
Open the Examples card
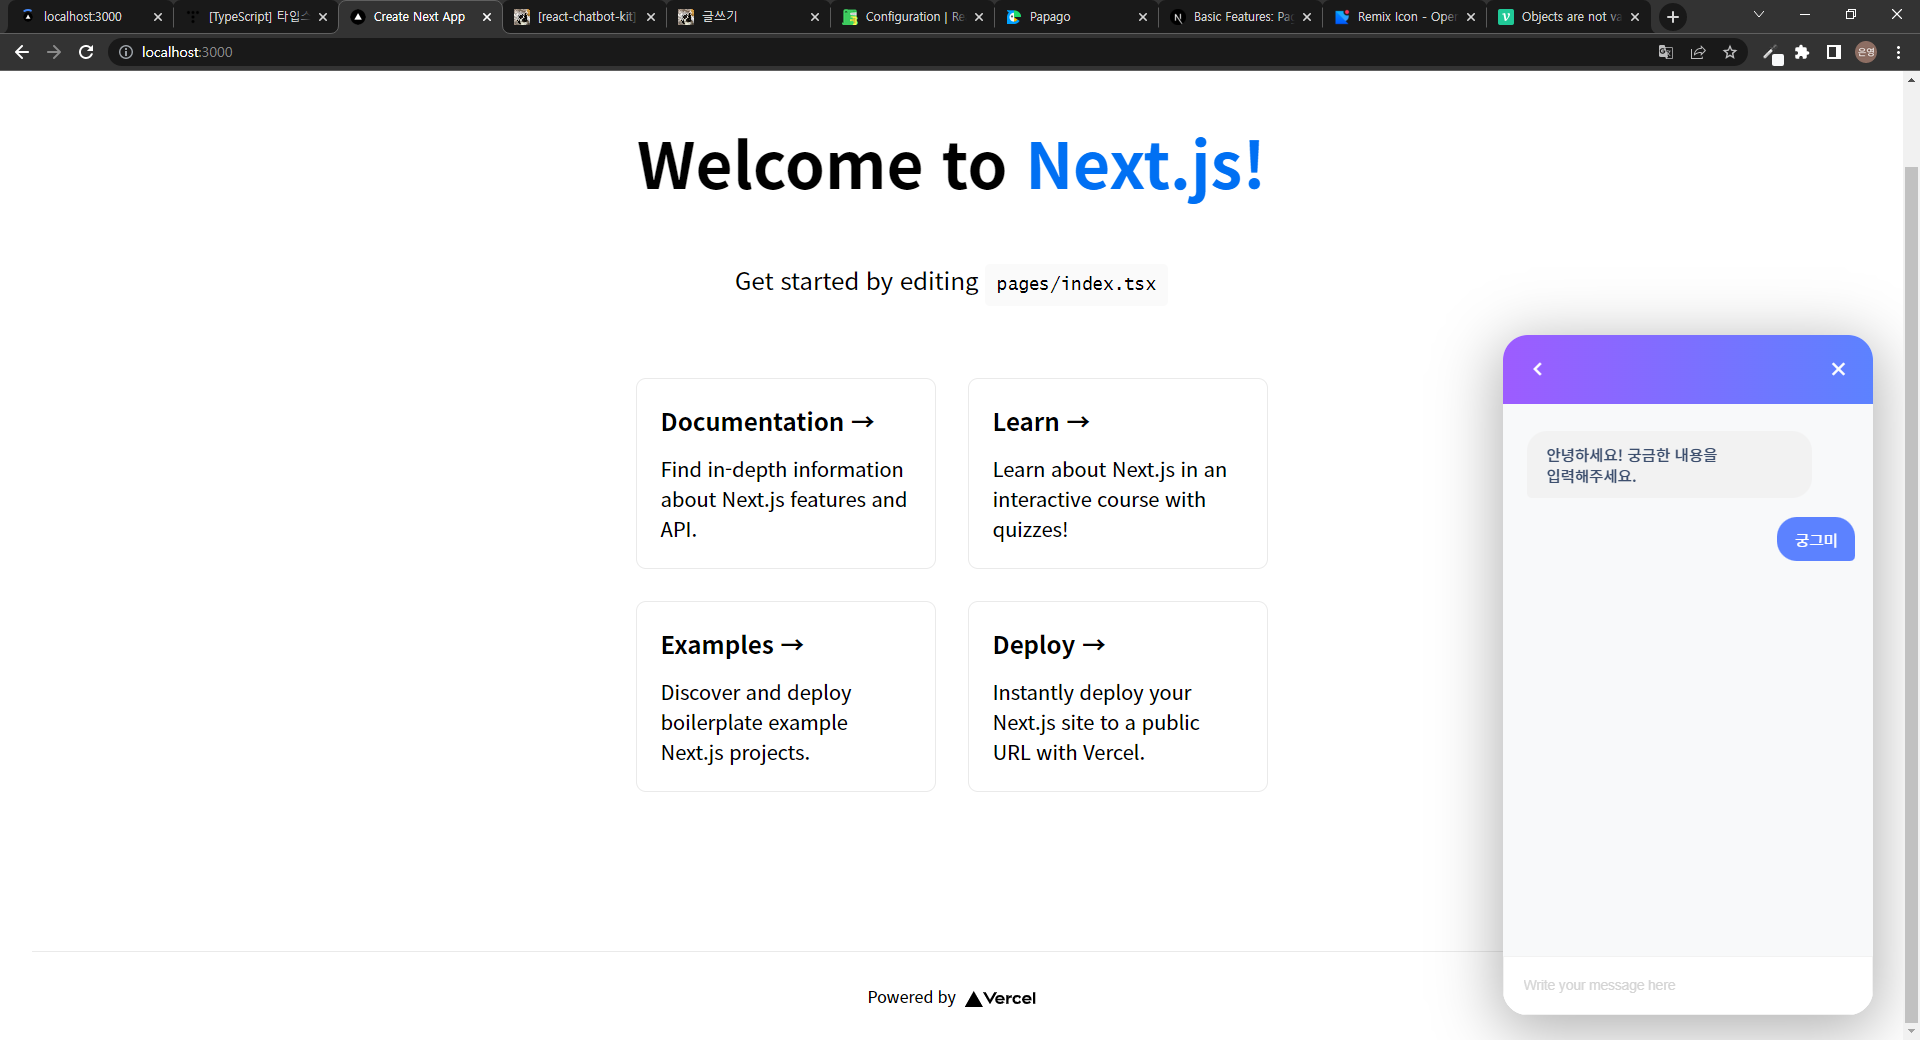pyautogui.click(x=786, y=696)
